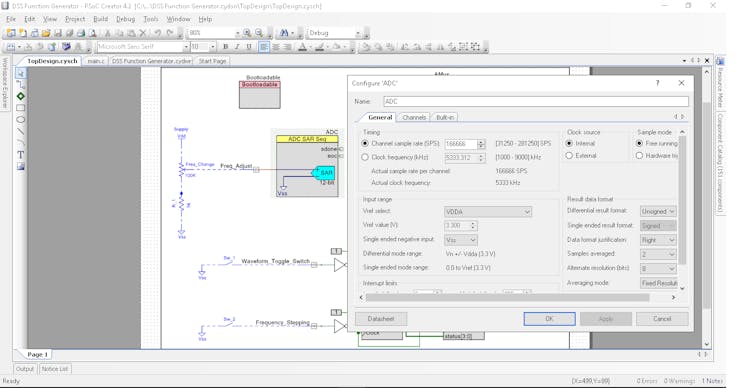The image size is (740, 388).
Task: Click the Datasheet button
Action: coord(381,319)
